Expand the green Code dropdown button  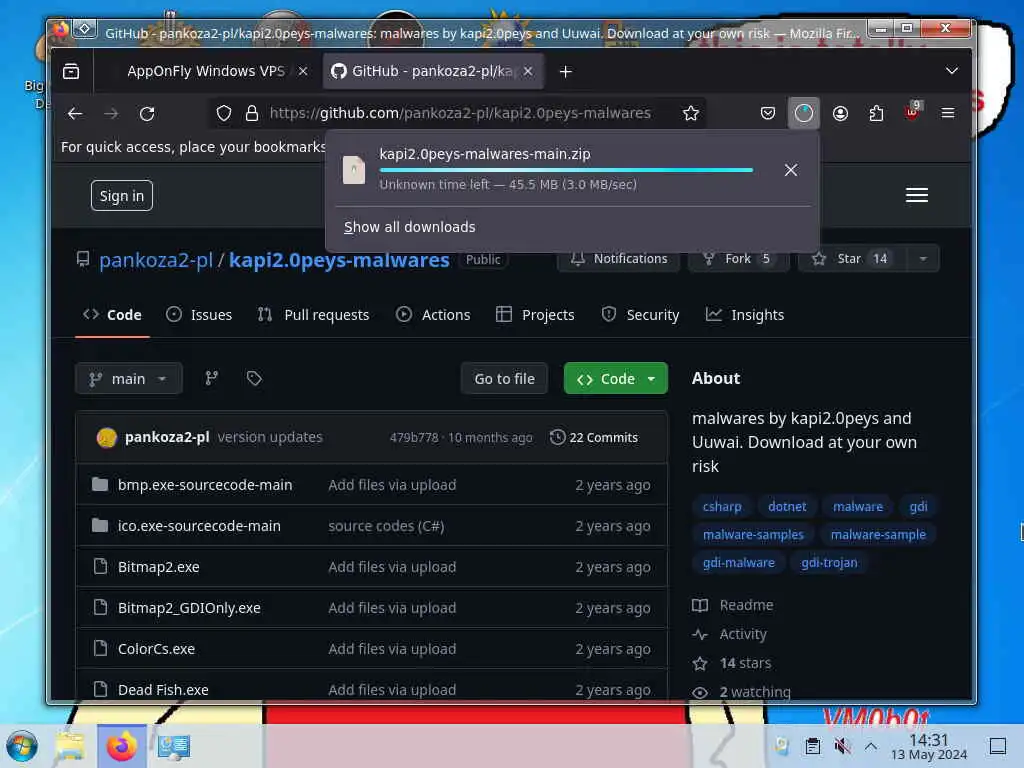[x=616, y=378]
